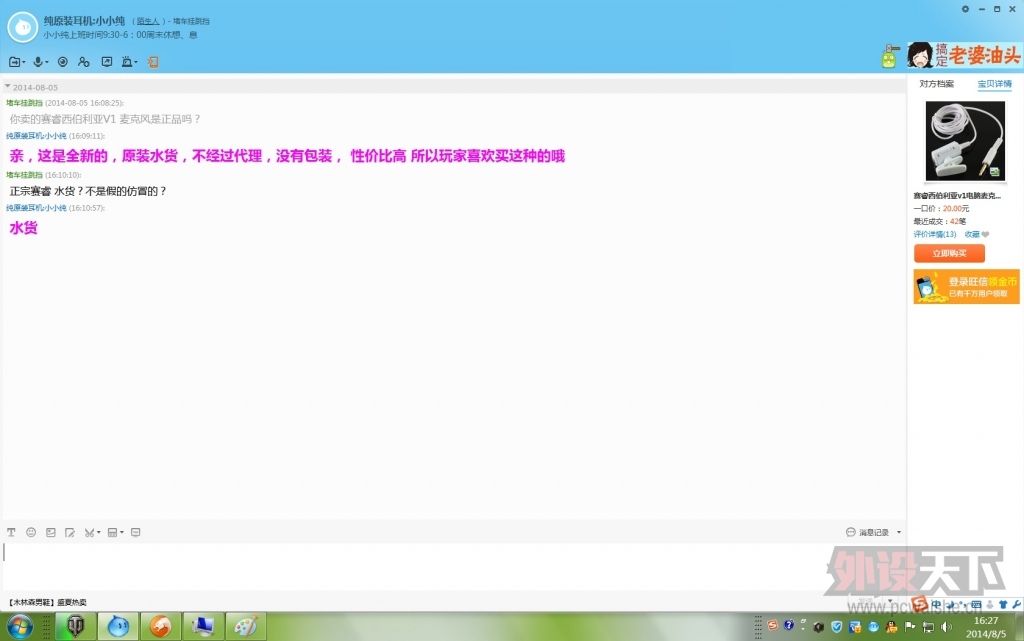The image size is (1024, 641).
Task: Click the send image icon
Action: tap(51, 532)
